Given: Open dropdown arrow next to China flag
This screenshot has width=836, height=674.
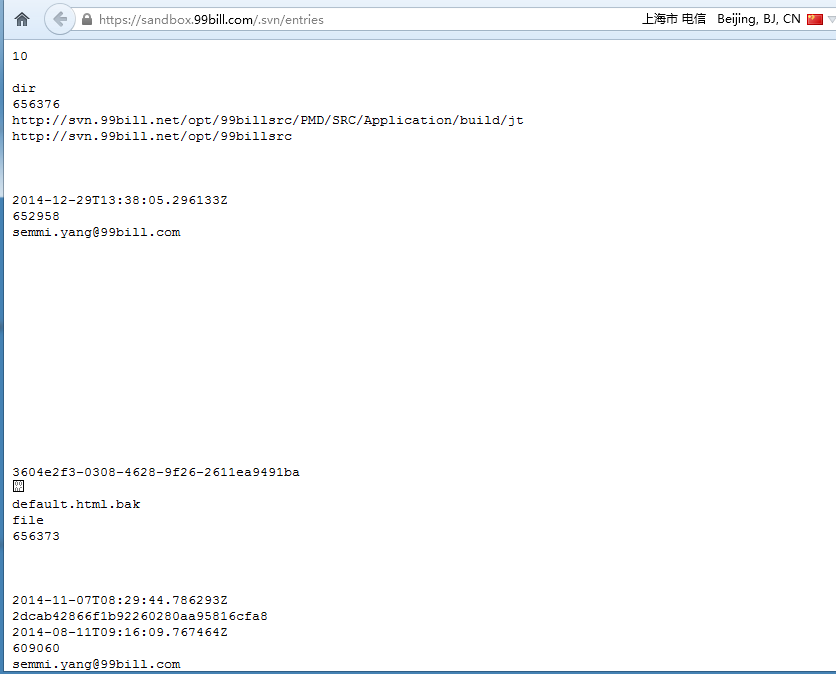Looking at the screenshot, I should 831,20.
